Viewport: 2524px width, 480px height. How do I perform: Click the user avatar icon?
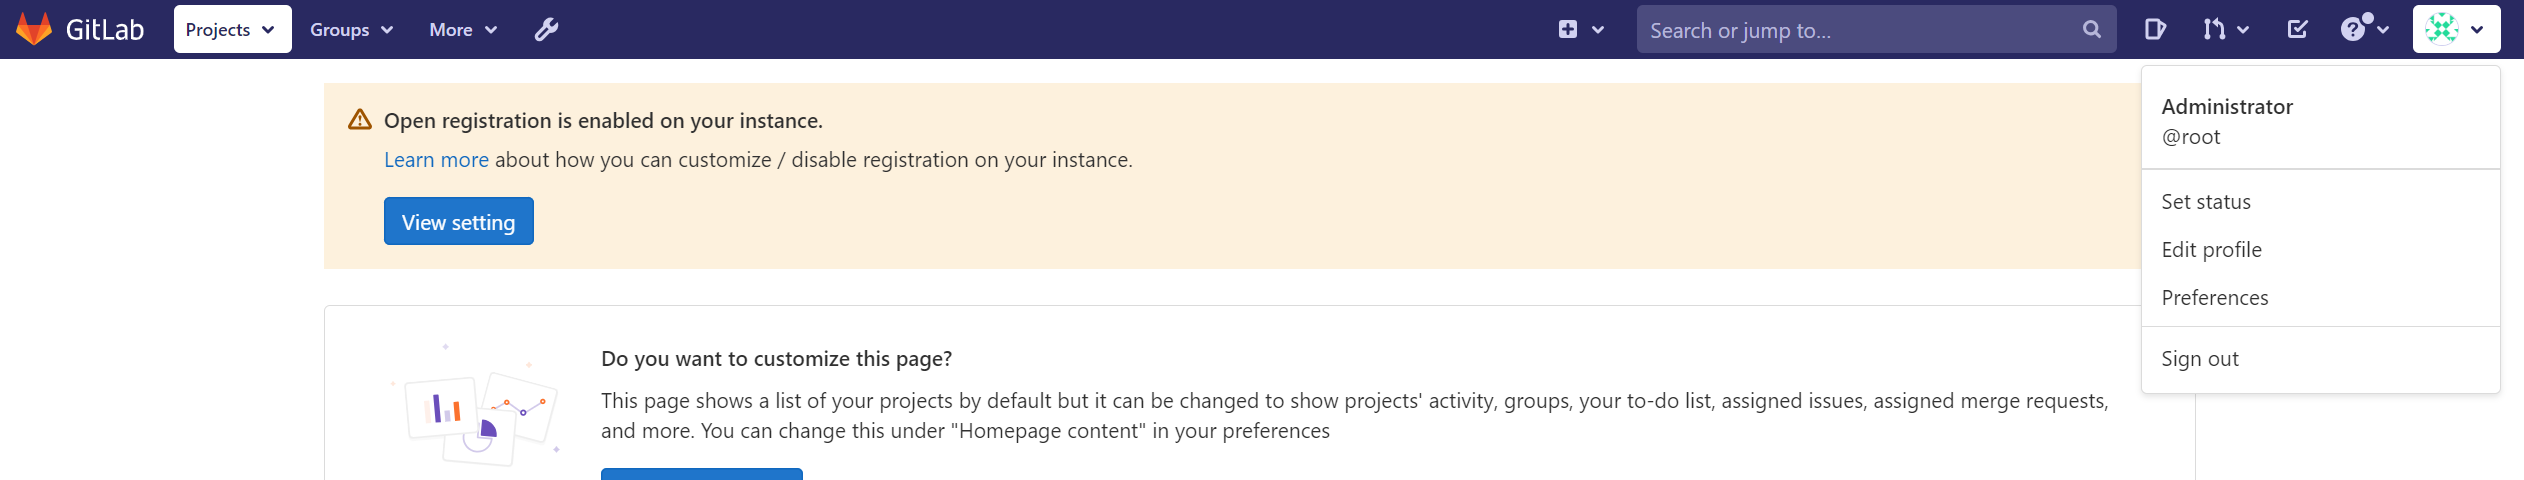click(x=2443, y=29)
